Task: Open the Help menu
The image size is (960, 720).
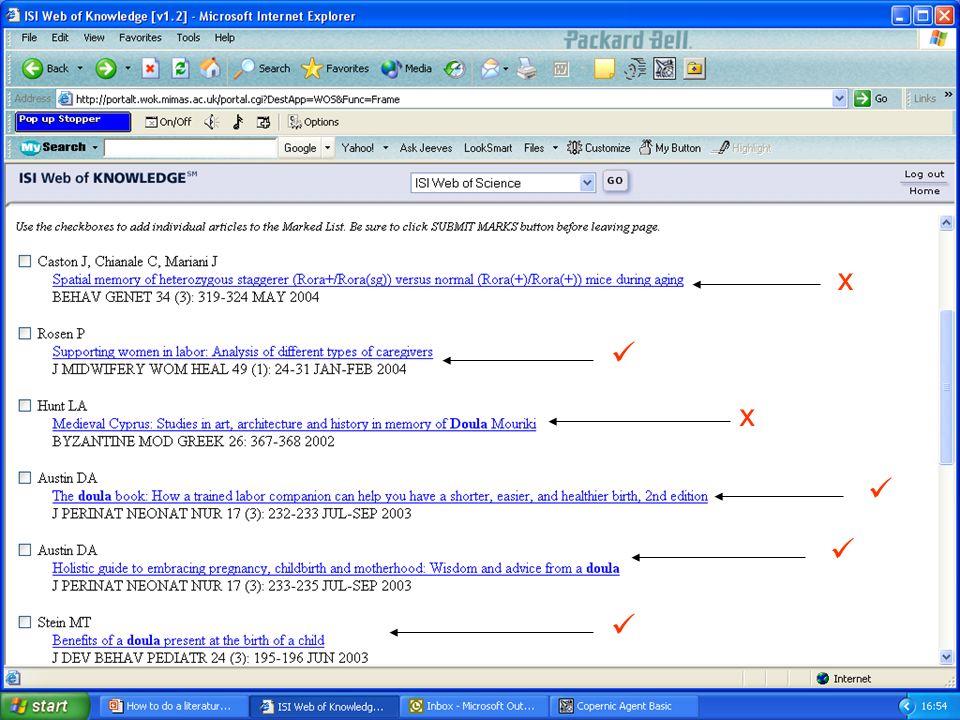Action: tap(225, 38)
